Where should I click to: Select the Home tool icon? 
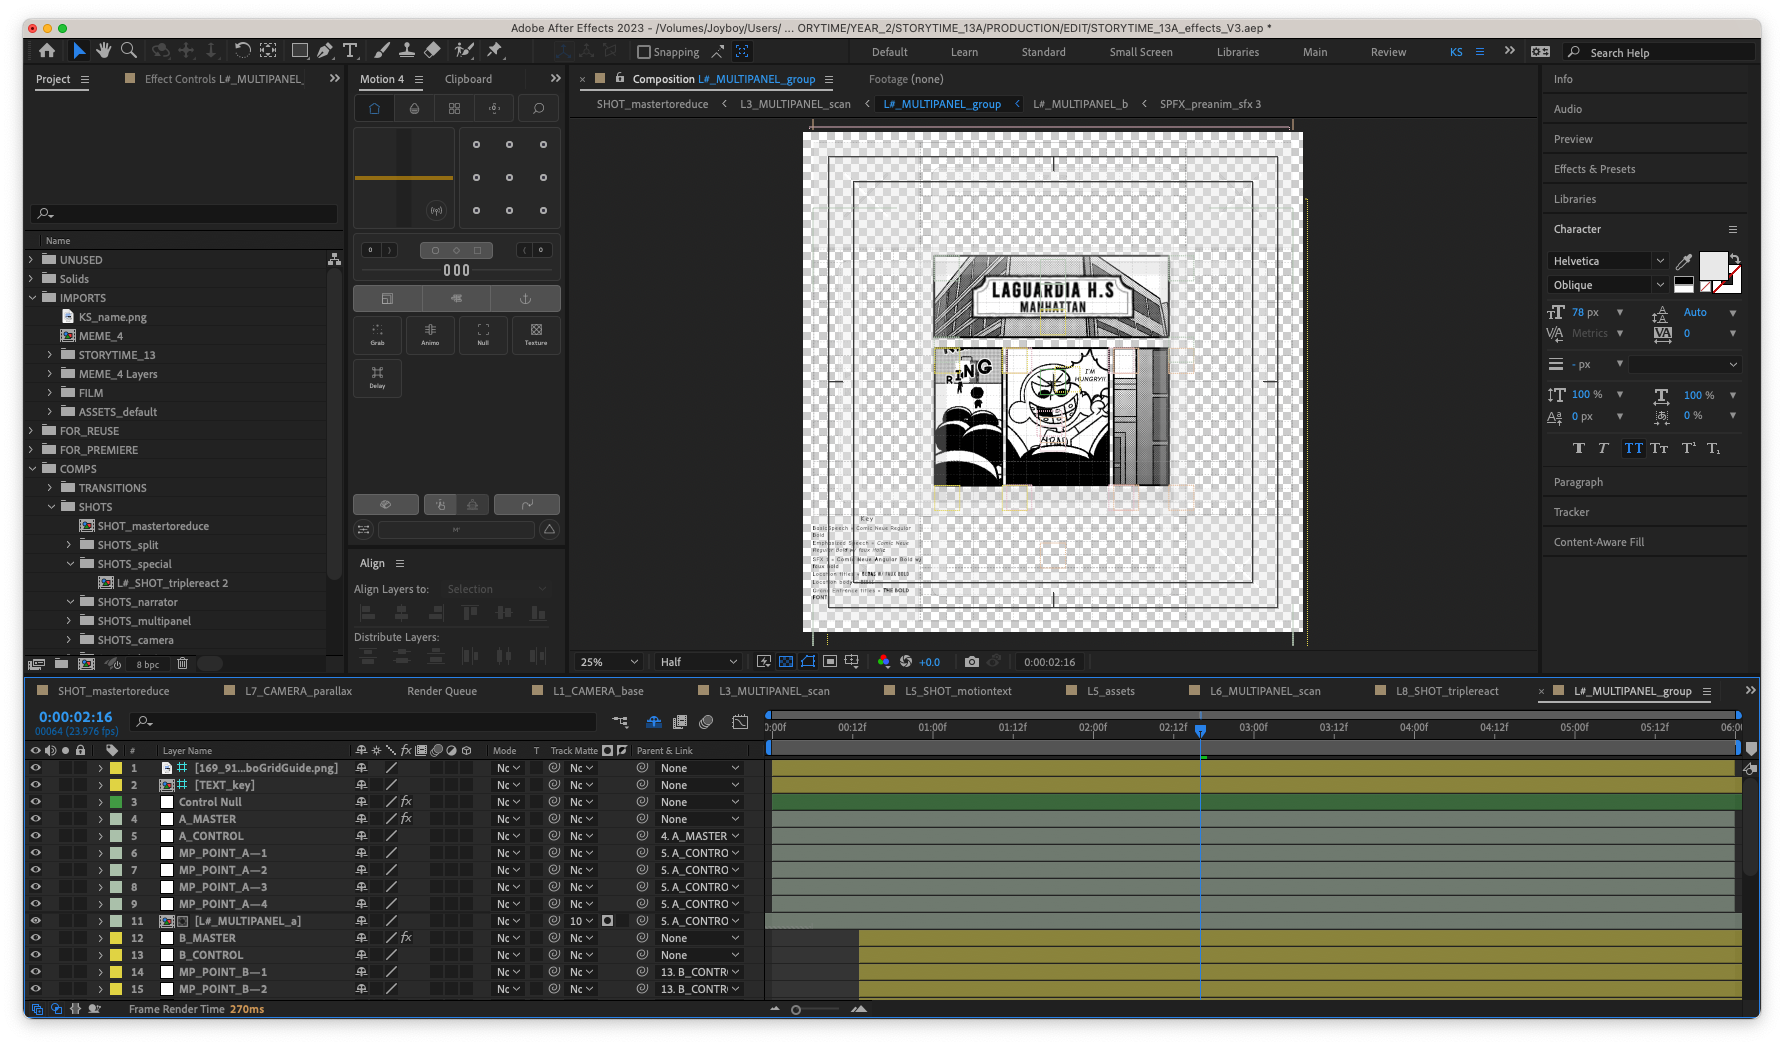[x=47, y=51]
